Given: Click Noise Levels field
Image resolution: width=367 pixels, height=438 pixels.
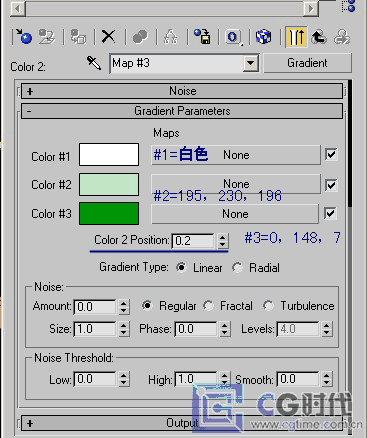Looking at the screenshot, I should coord(298,329).
